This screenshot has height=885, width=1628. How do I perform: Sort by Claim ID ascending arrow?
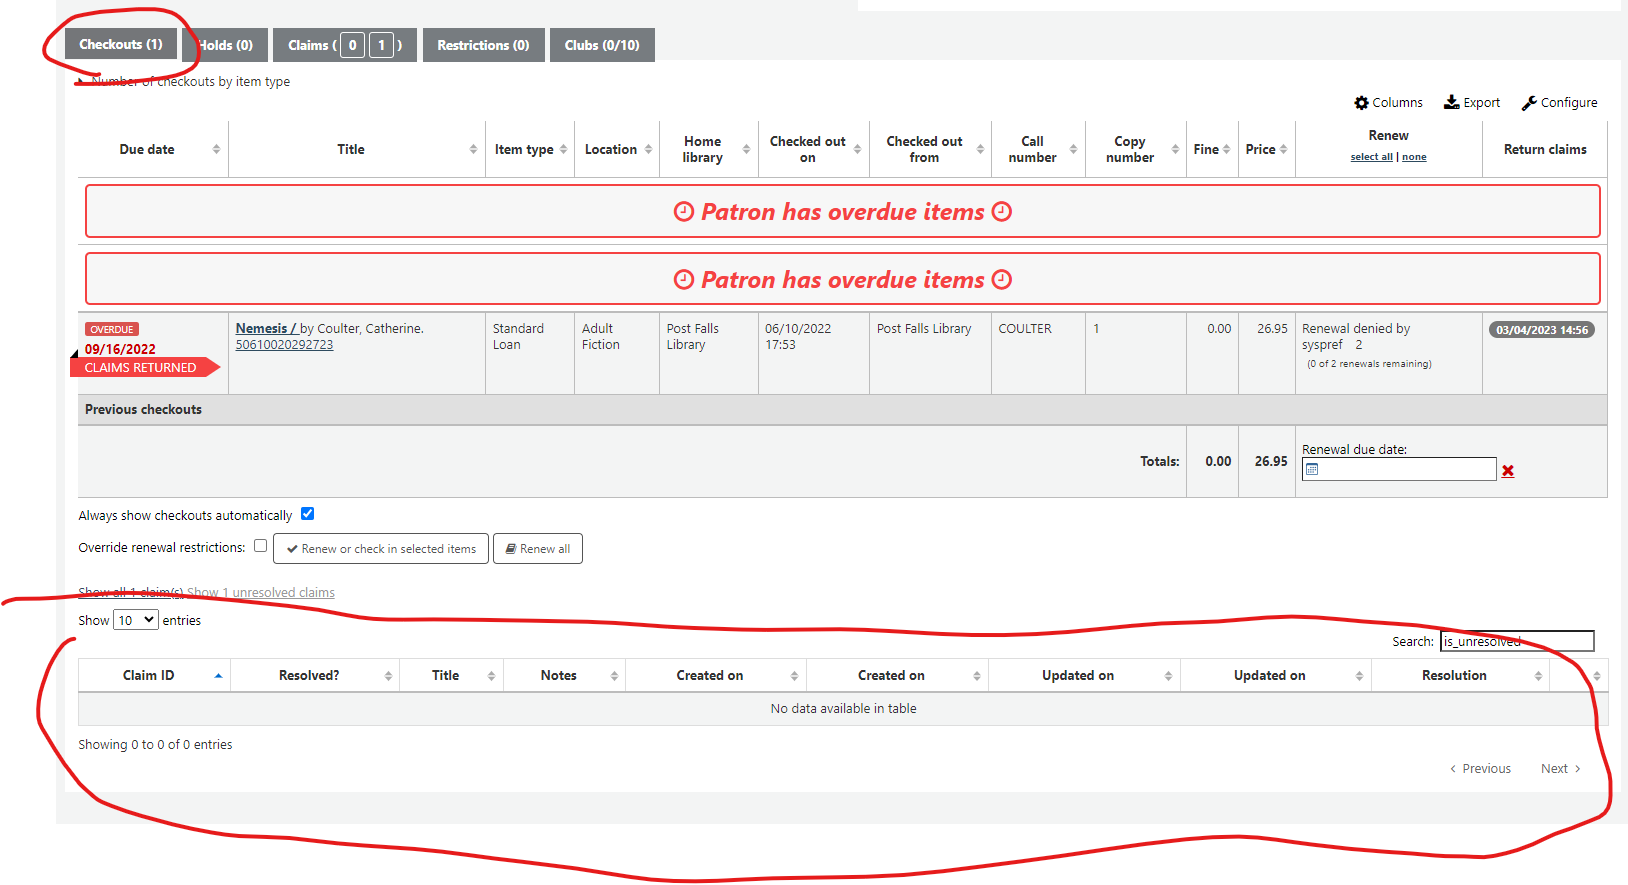[218, 676]
